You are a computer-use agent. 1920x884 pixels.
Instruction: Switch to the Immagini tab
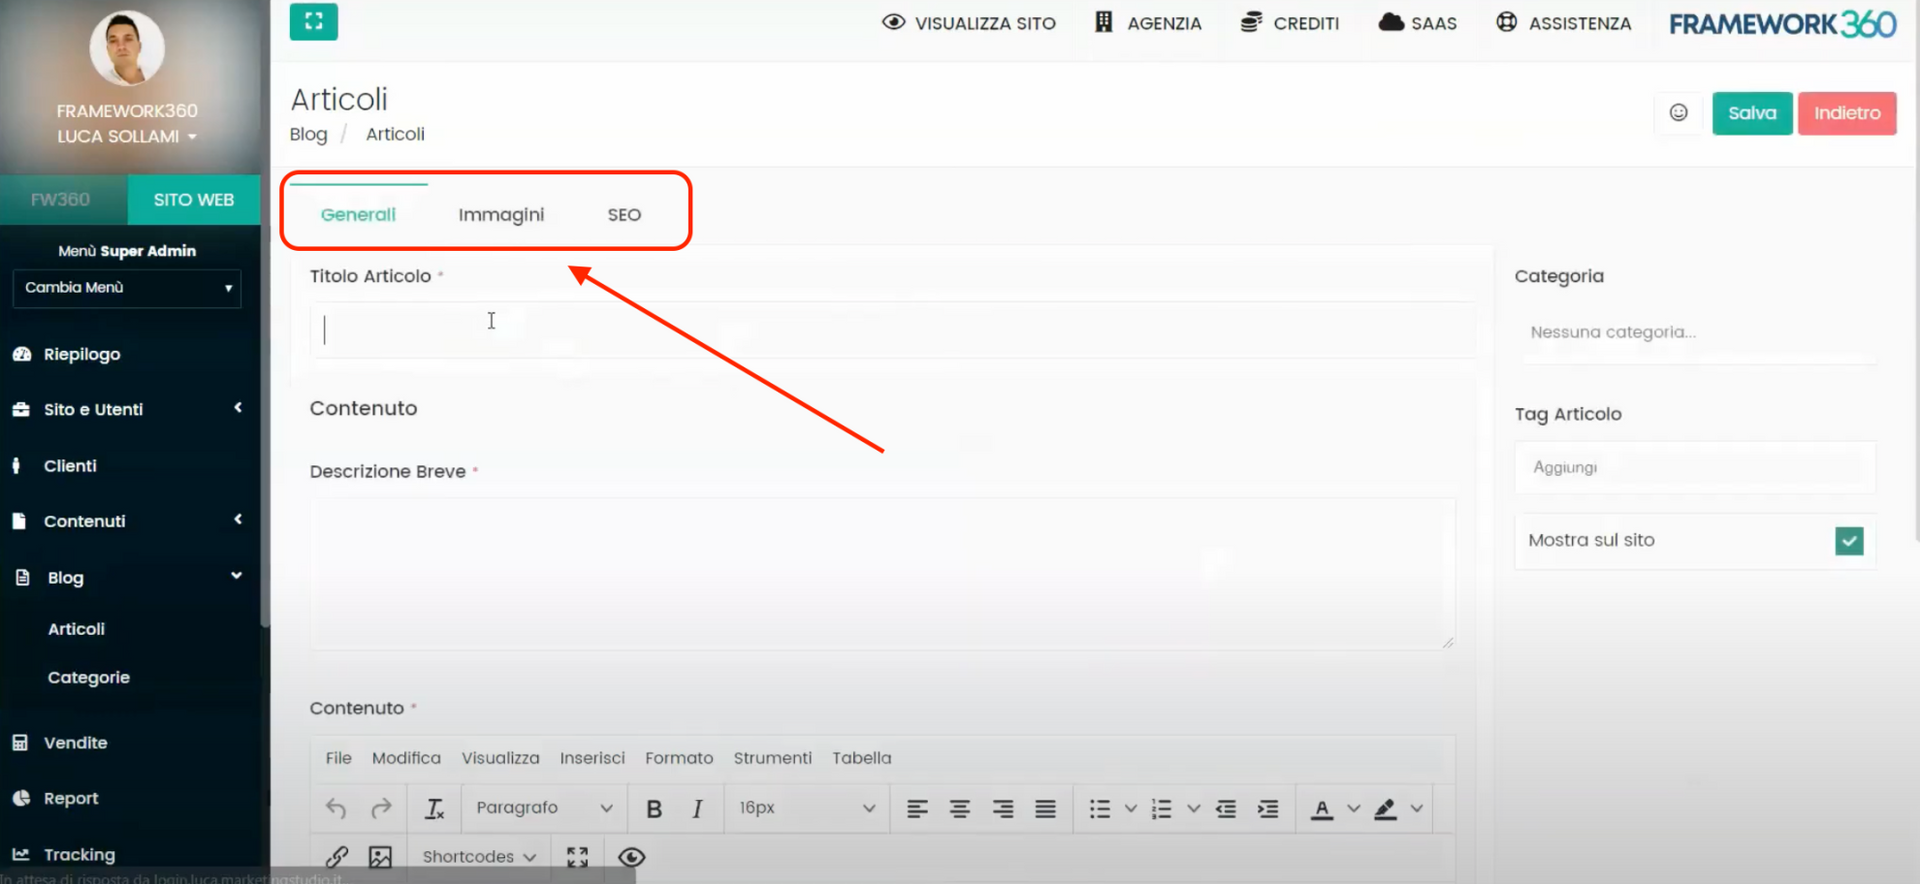tap(501, 215)
